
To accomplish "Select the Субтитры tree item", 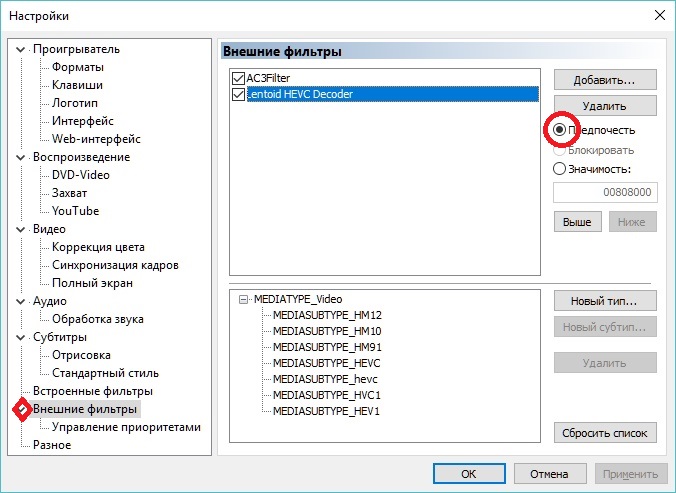I will coord(60,337).
